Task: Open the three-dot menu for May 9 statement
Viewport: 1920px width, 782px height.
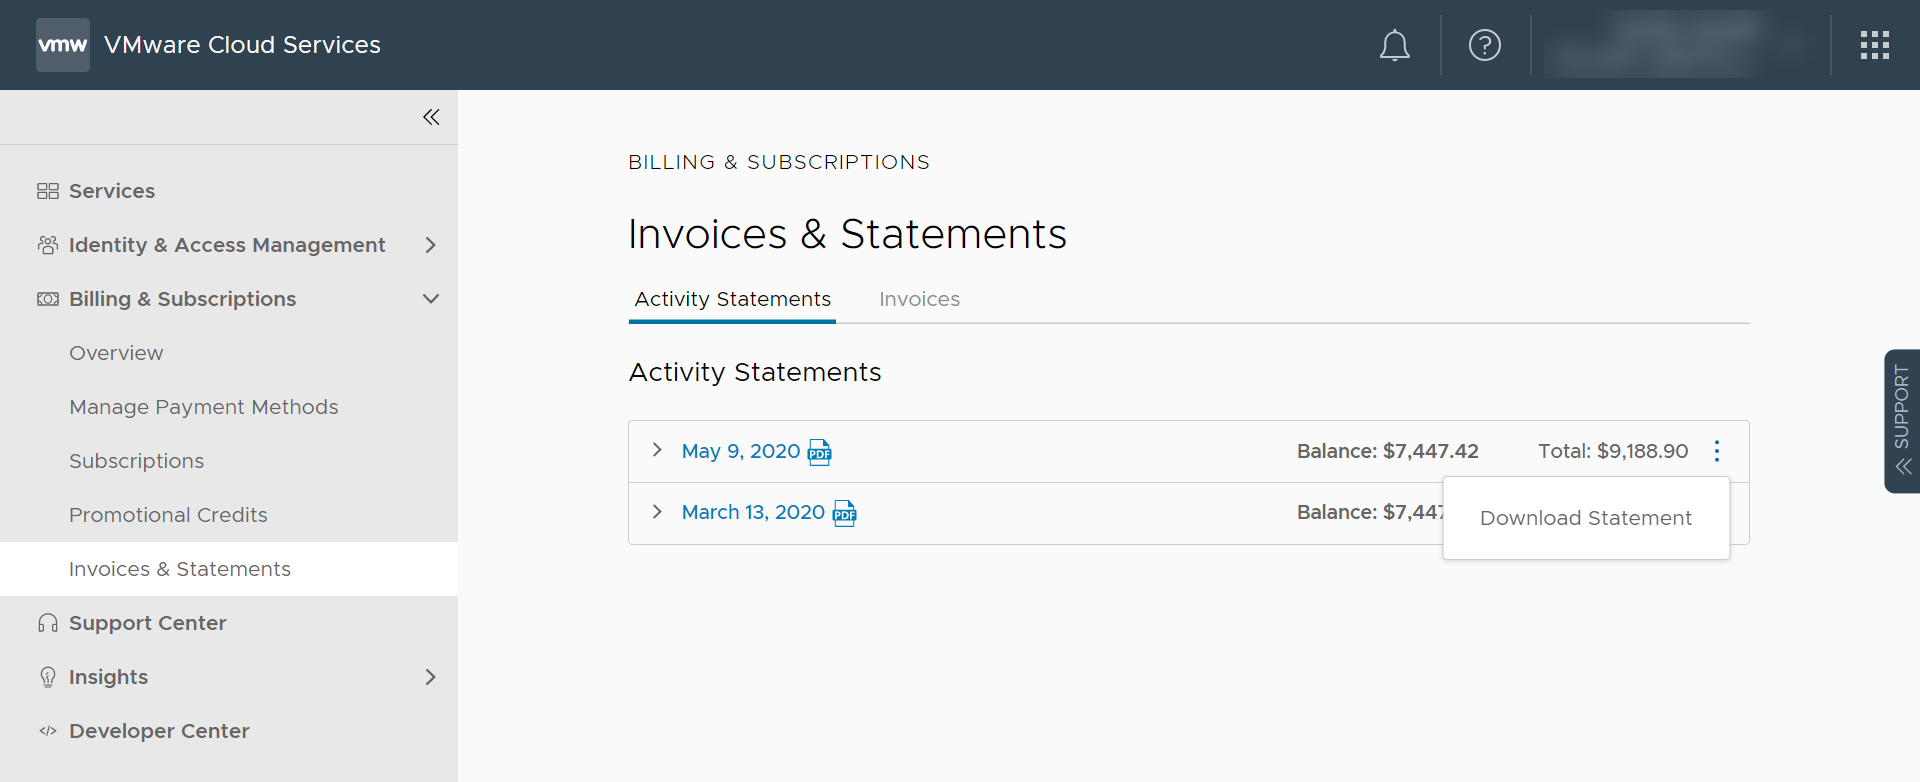Action: tap(1717, 451)
